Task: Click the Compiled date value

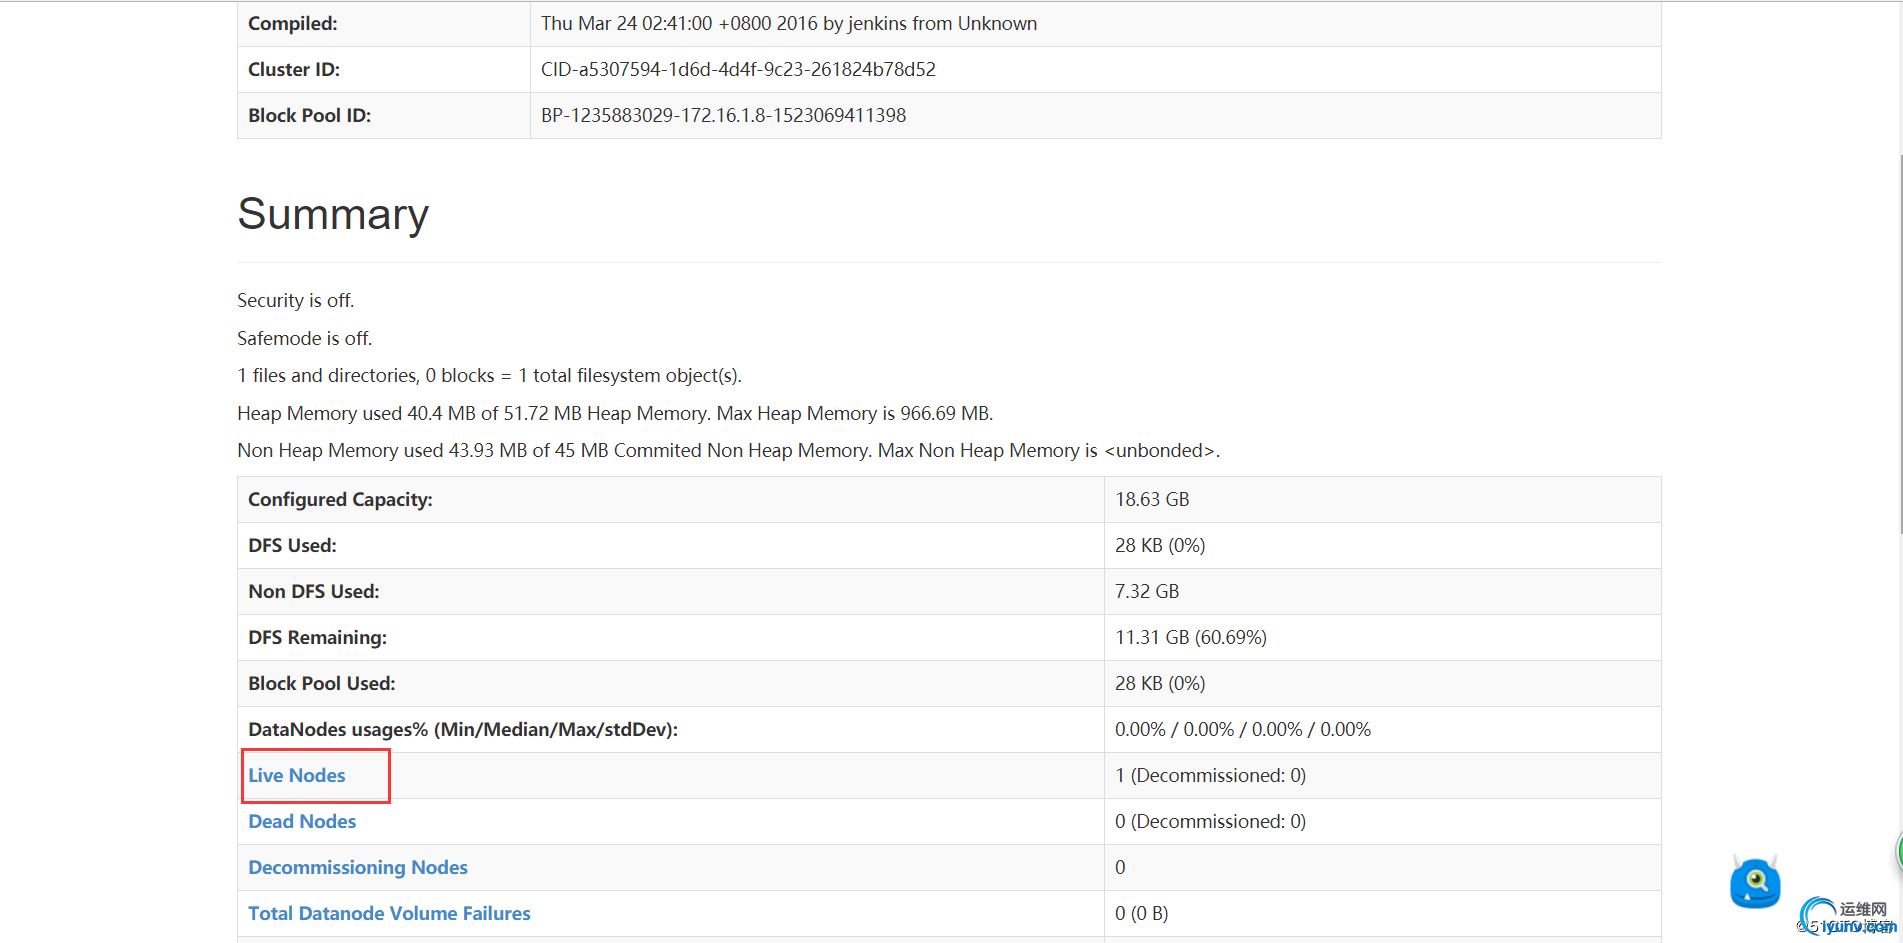Action: [788, 23]
